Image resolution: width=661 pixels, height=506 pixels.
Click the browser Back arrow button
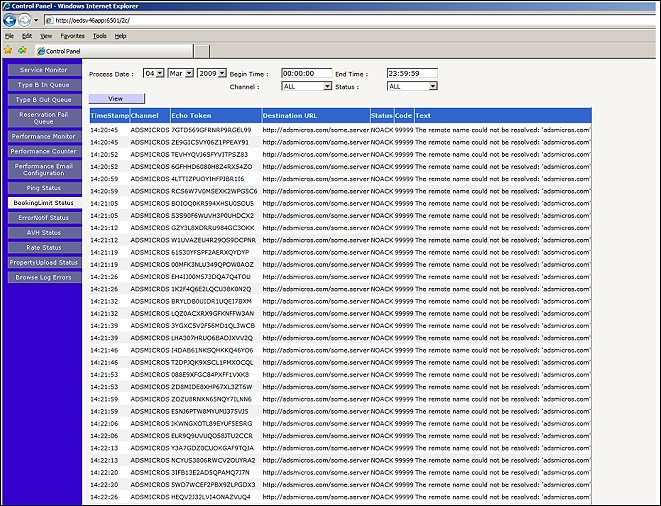coord(10,20)
